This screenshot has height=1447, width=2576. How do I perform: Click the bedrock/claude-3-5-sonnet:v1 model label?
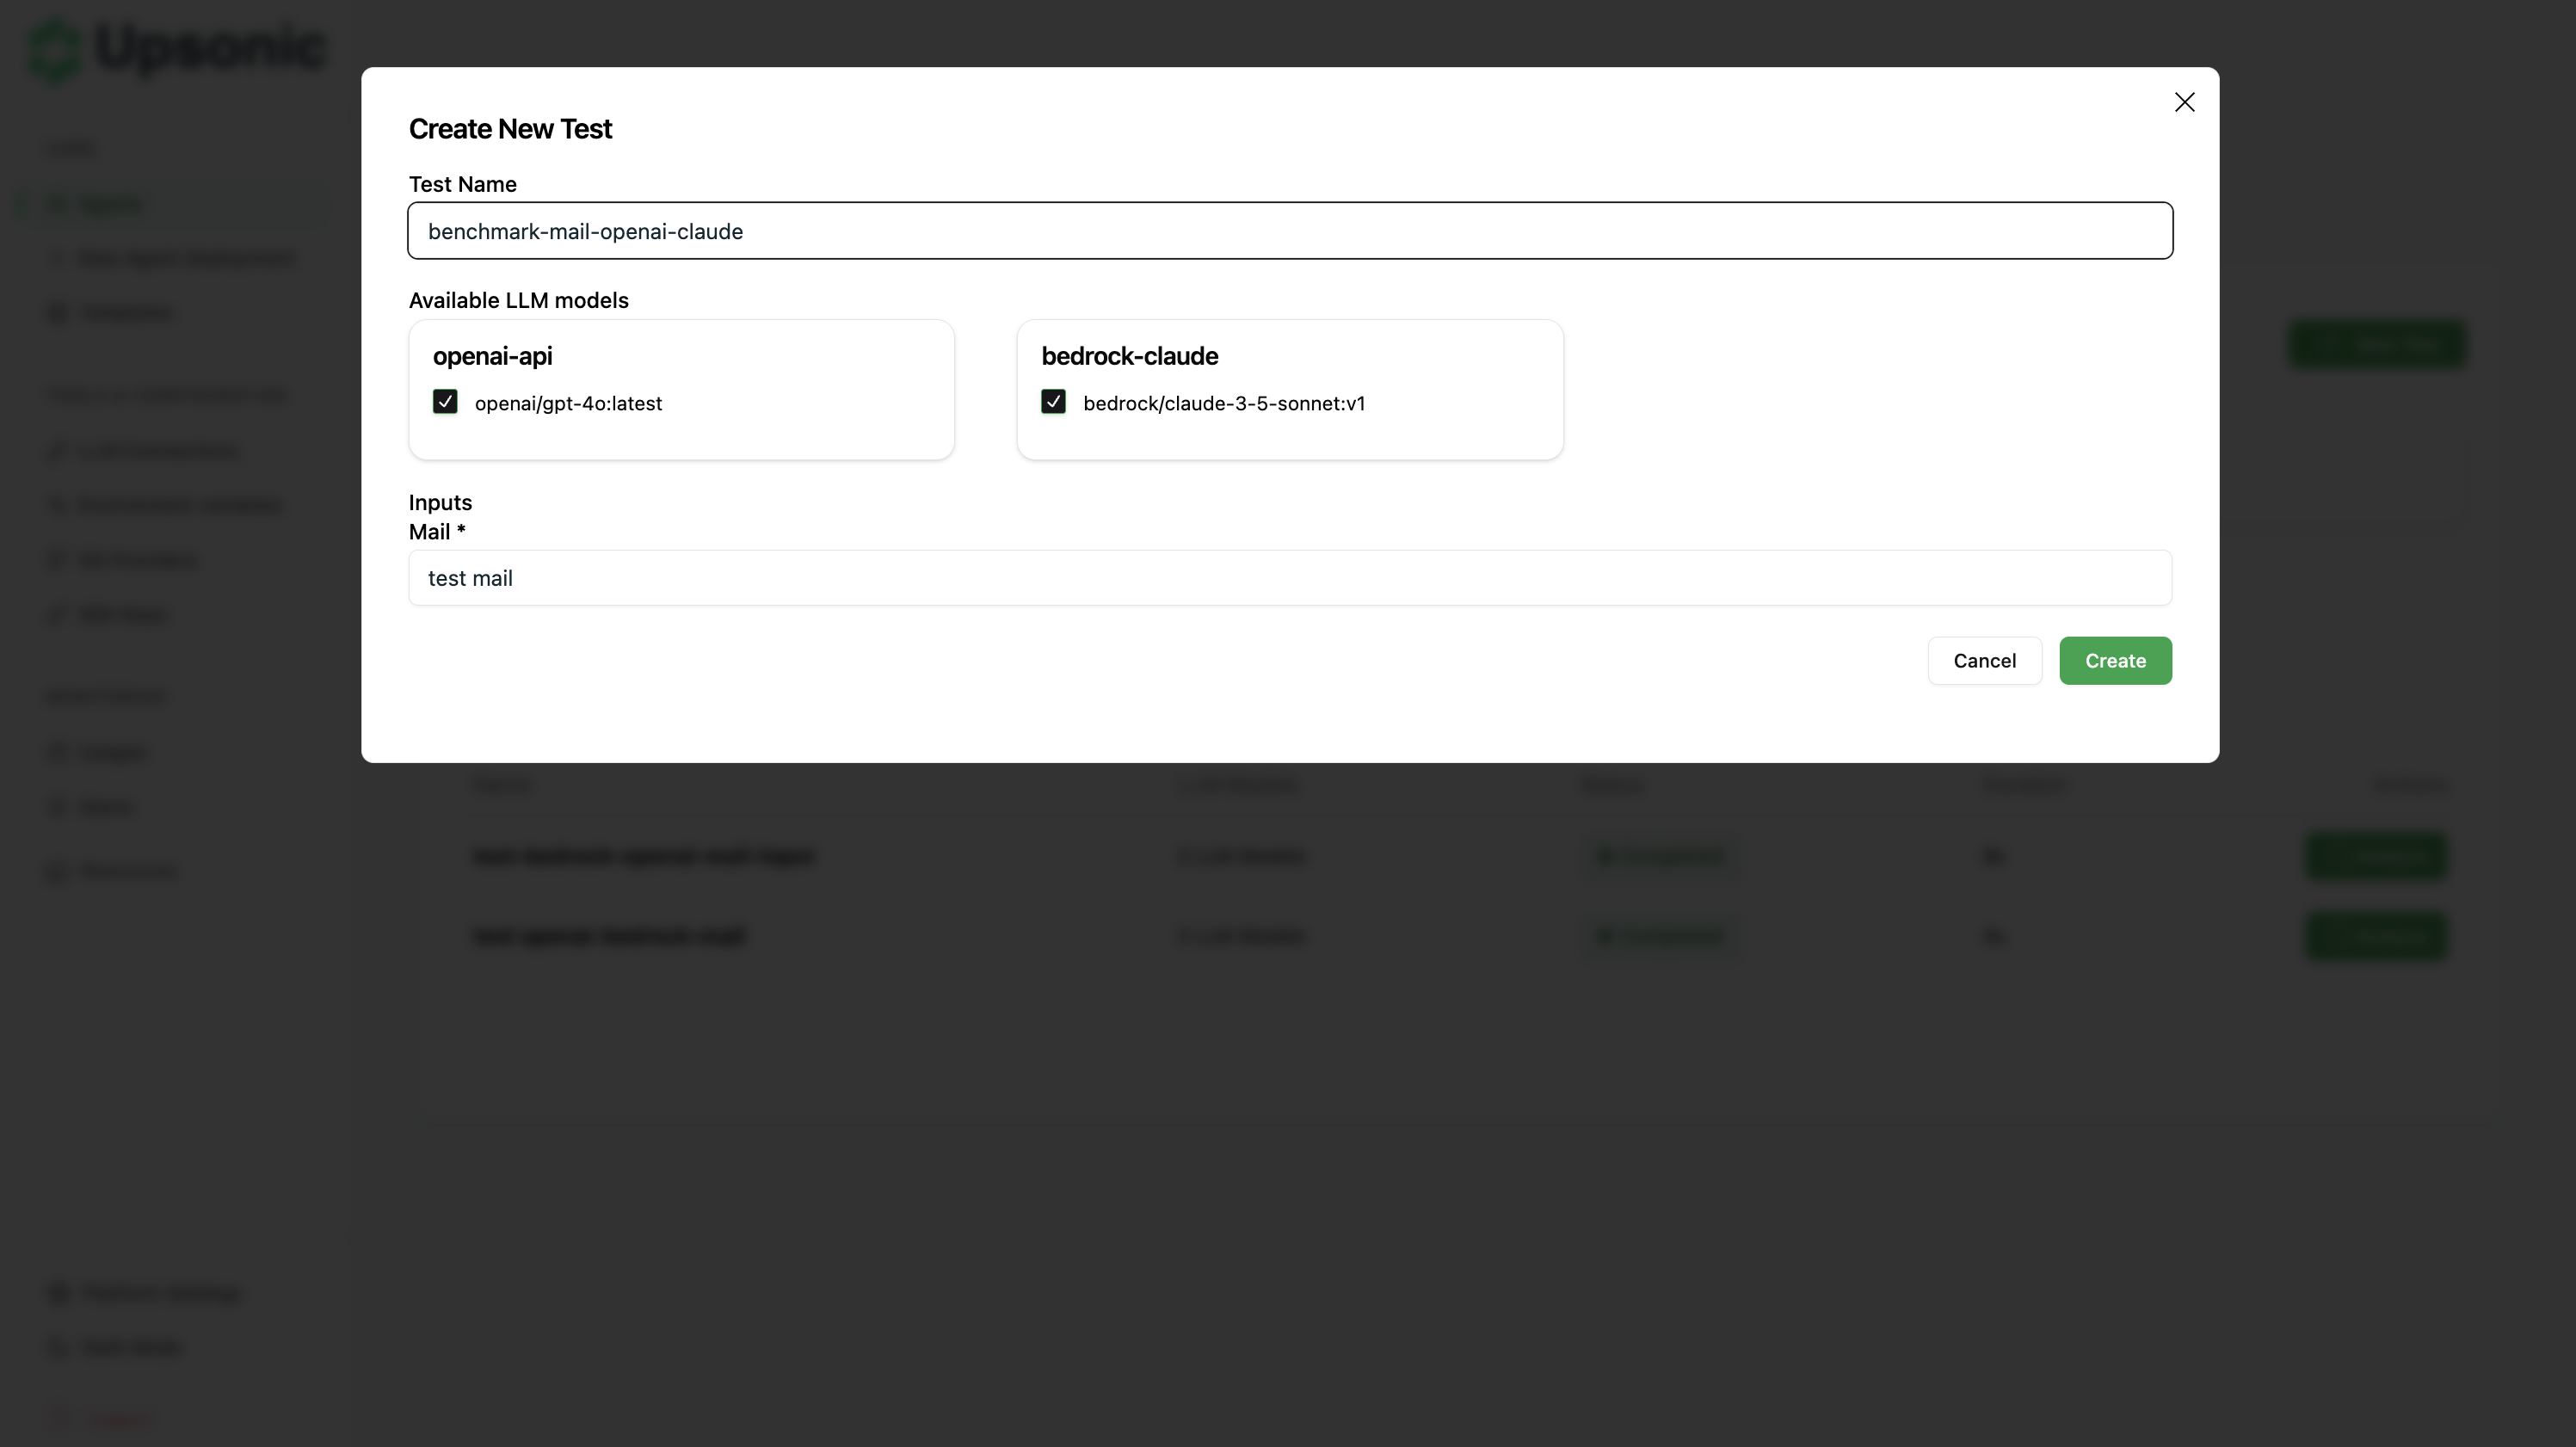click(1223, 403)
